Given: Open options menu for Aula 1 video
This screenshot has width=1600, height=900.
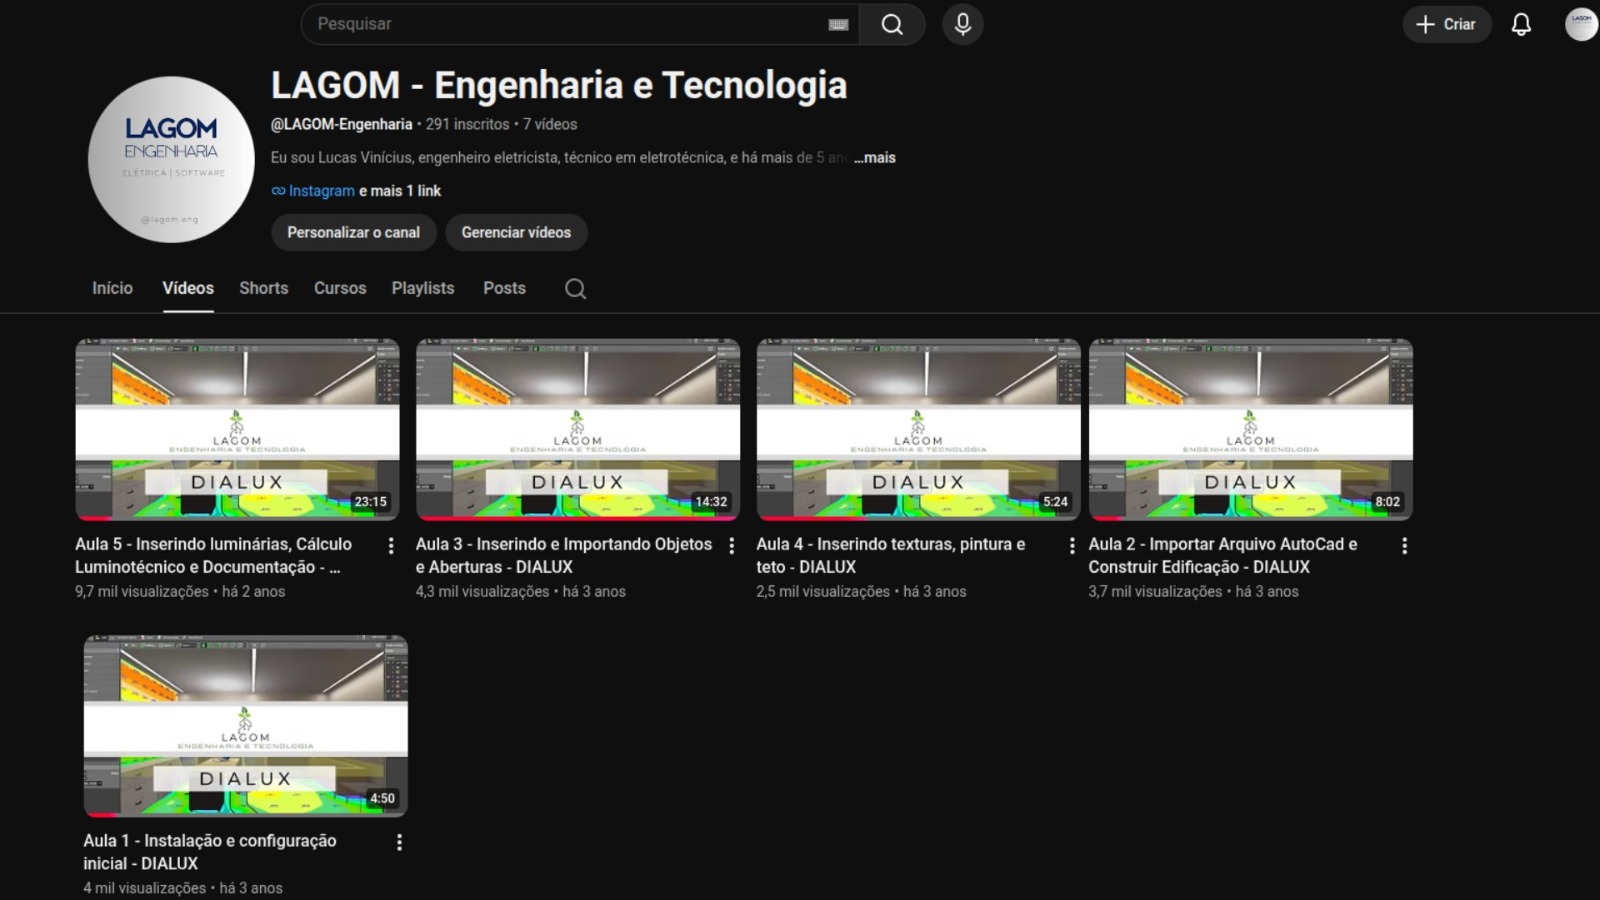Looking at the screenshot, I should (x=399, y=843).
